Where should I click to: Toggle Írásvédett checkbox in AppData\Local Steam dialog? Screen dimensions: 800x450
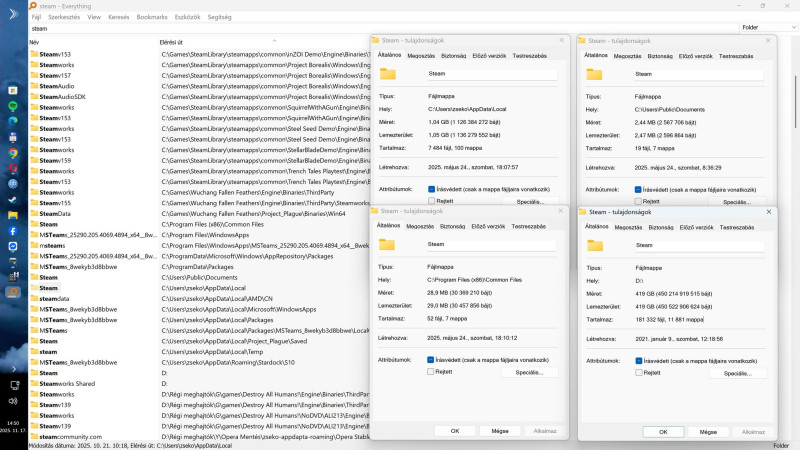tap(432, 189)
